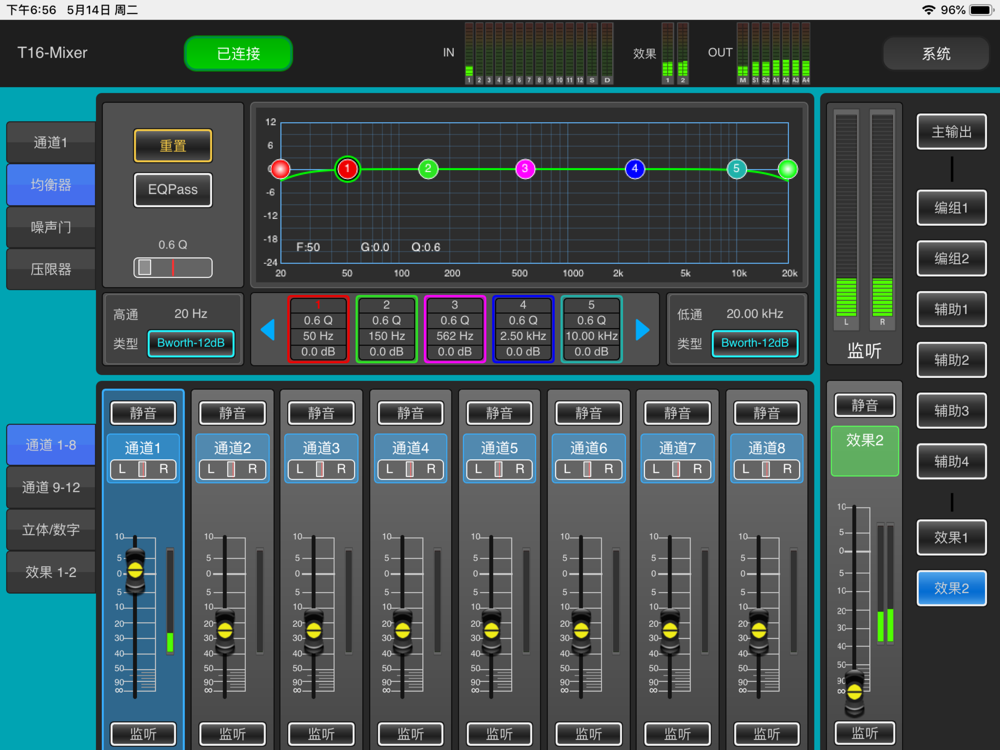
Task: Open low-pass 类型 Bworth-12dB selector
Action: click(x=754, y=343)
